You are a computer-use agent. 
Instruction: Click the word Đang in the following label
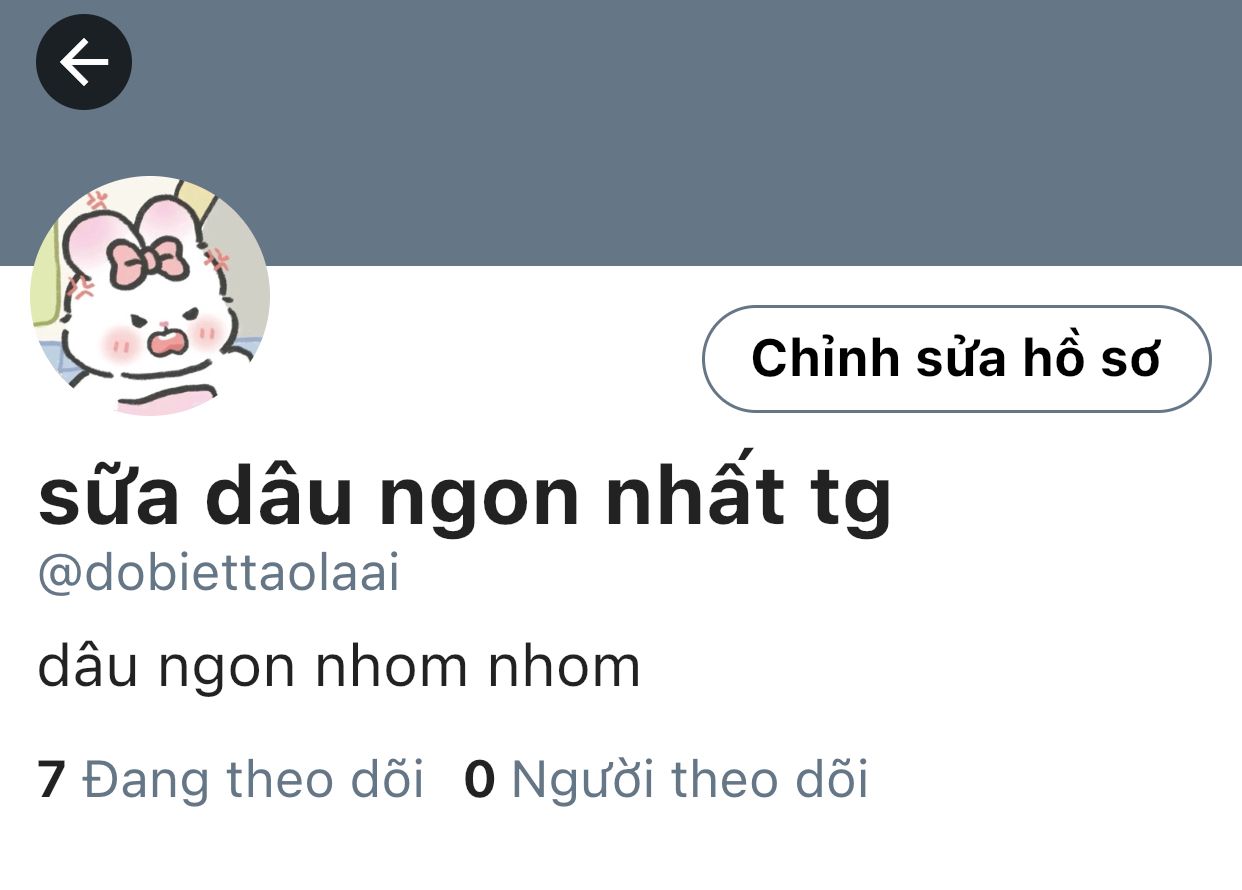point(146,780)
